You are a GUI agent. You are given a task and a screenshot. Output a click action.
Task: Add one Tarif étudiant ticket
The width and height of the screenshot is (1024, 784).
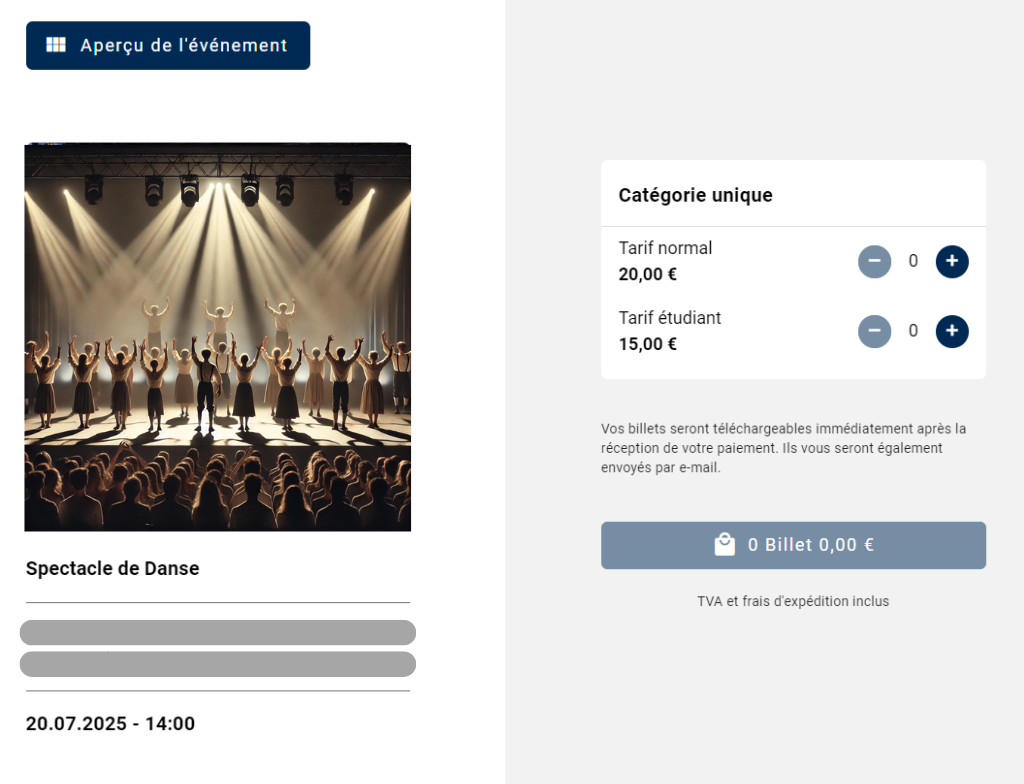pos(952,331)
